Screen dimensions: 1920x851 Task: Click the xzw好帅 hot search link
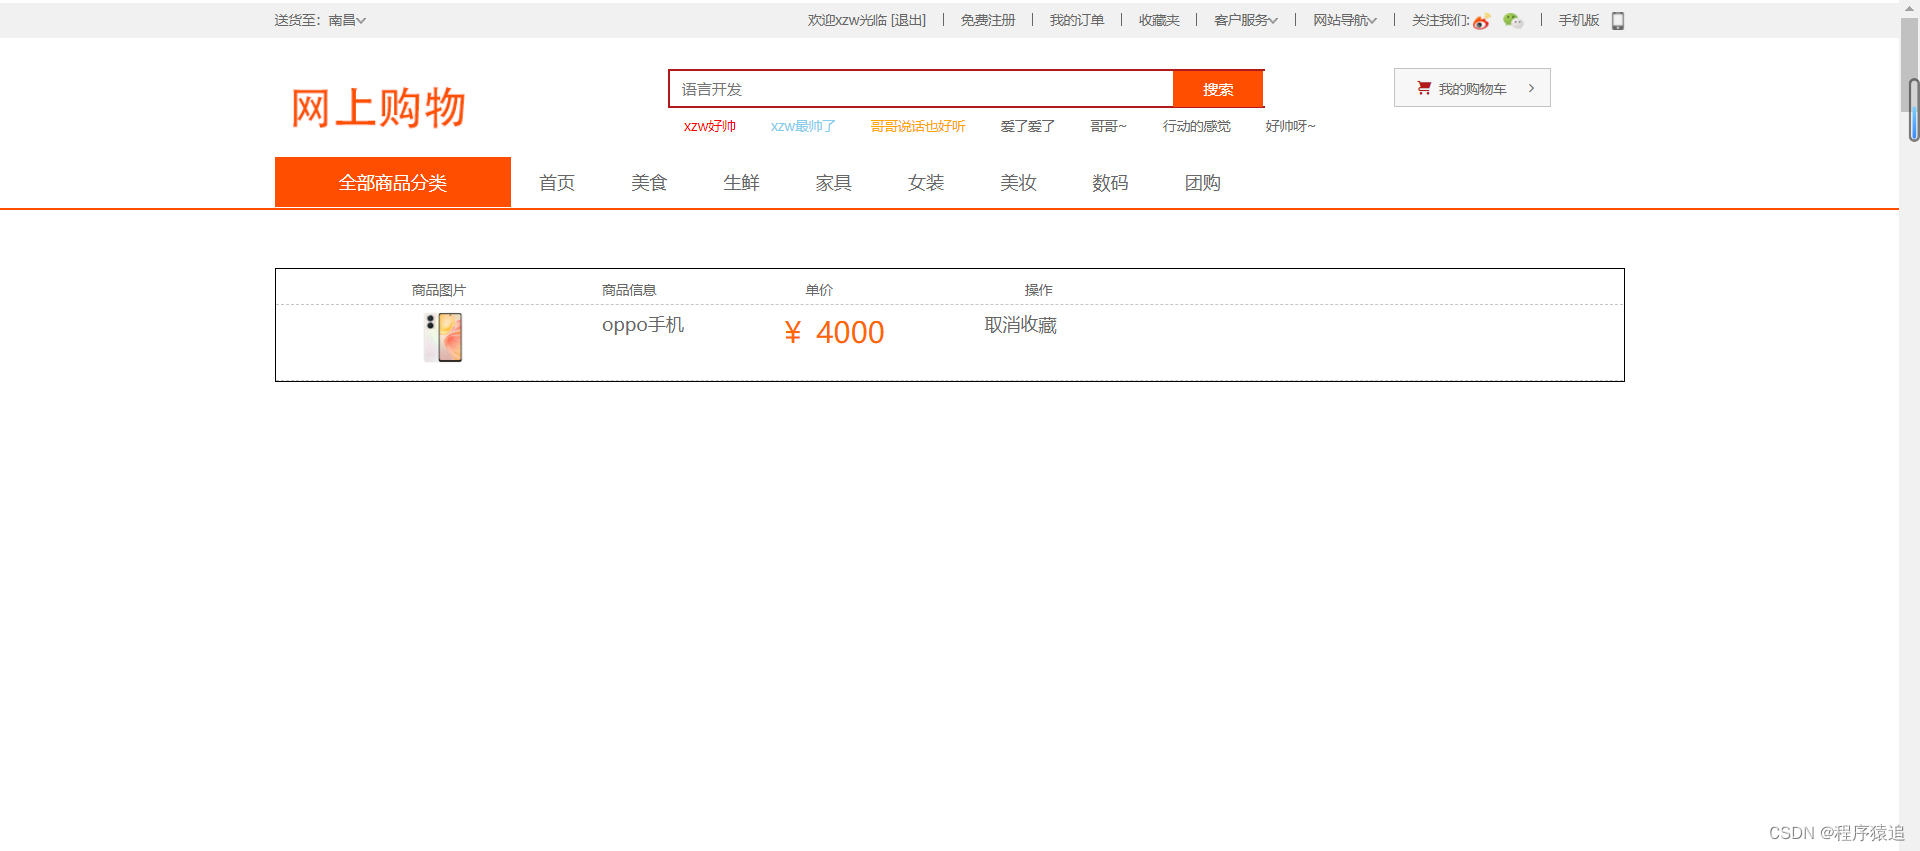(x=710, y=126)
